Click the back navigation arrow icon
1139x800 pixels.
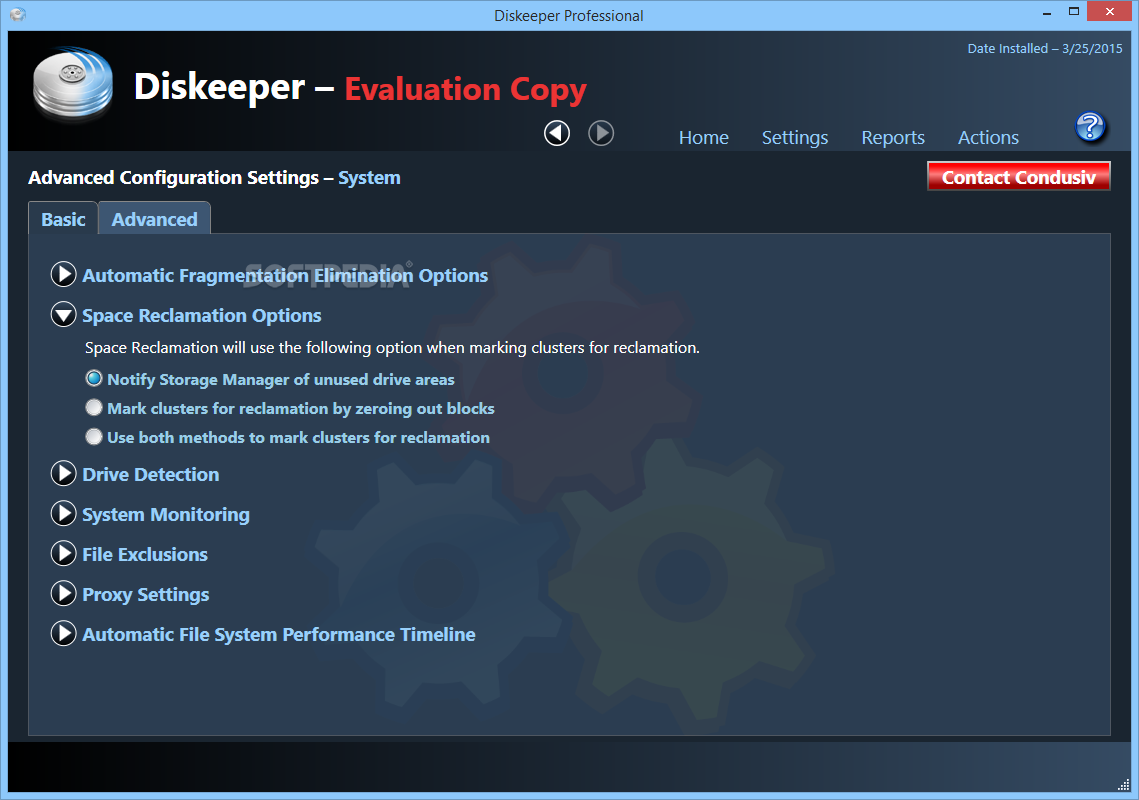tap(557, 133)
